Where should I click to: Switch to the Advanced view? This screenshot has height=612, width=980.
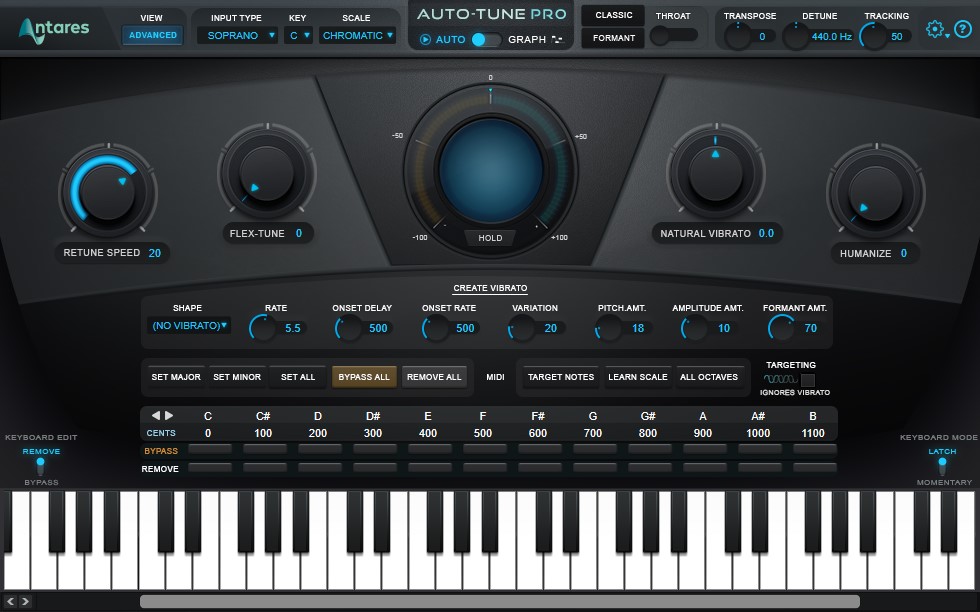pyautogui.click(x=152, y=35)
